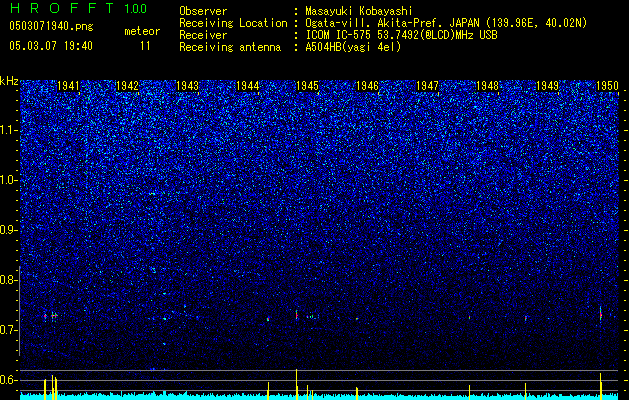Select the 1943 time marker

point(187,86)
